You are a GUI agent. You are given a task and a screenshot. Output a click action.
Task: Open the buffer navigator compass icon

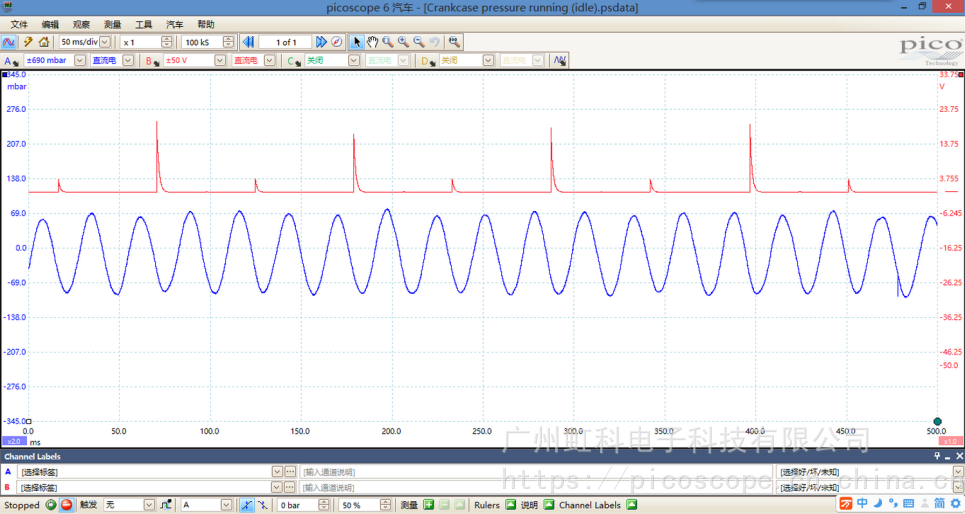(x=337, y=42)
